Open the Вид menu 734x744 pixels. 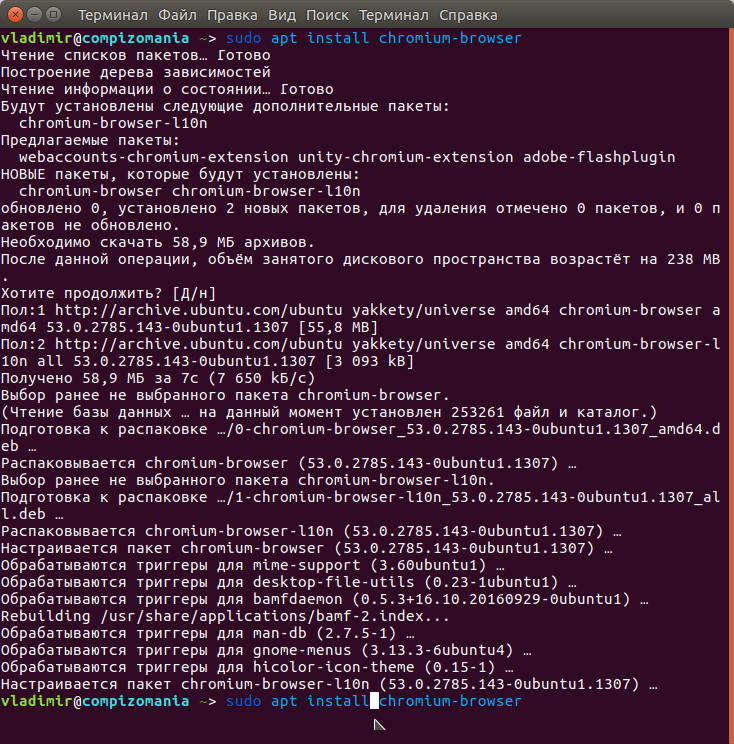(282, 15)
